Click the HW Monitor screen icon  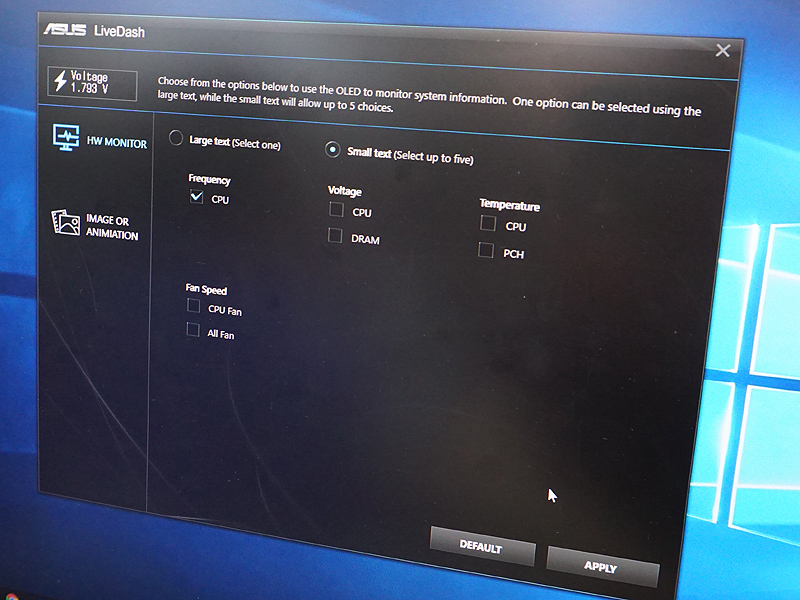pos(66,137)
